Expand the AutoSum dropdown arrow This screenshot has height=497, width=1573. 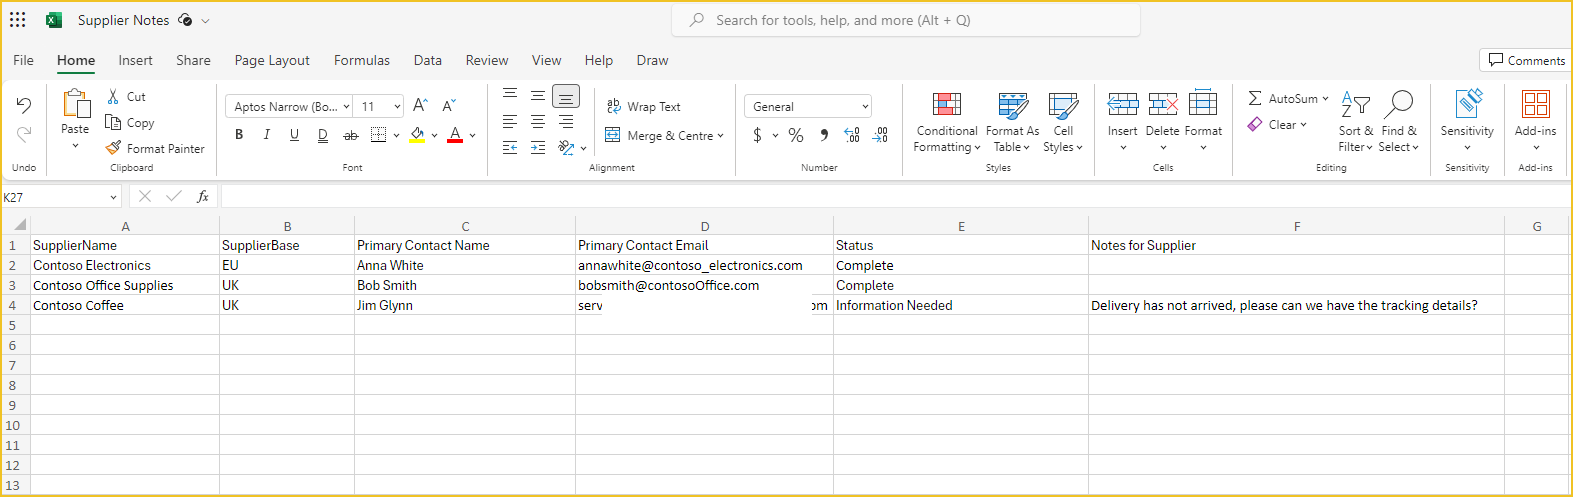[x=1325, y=98]
